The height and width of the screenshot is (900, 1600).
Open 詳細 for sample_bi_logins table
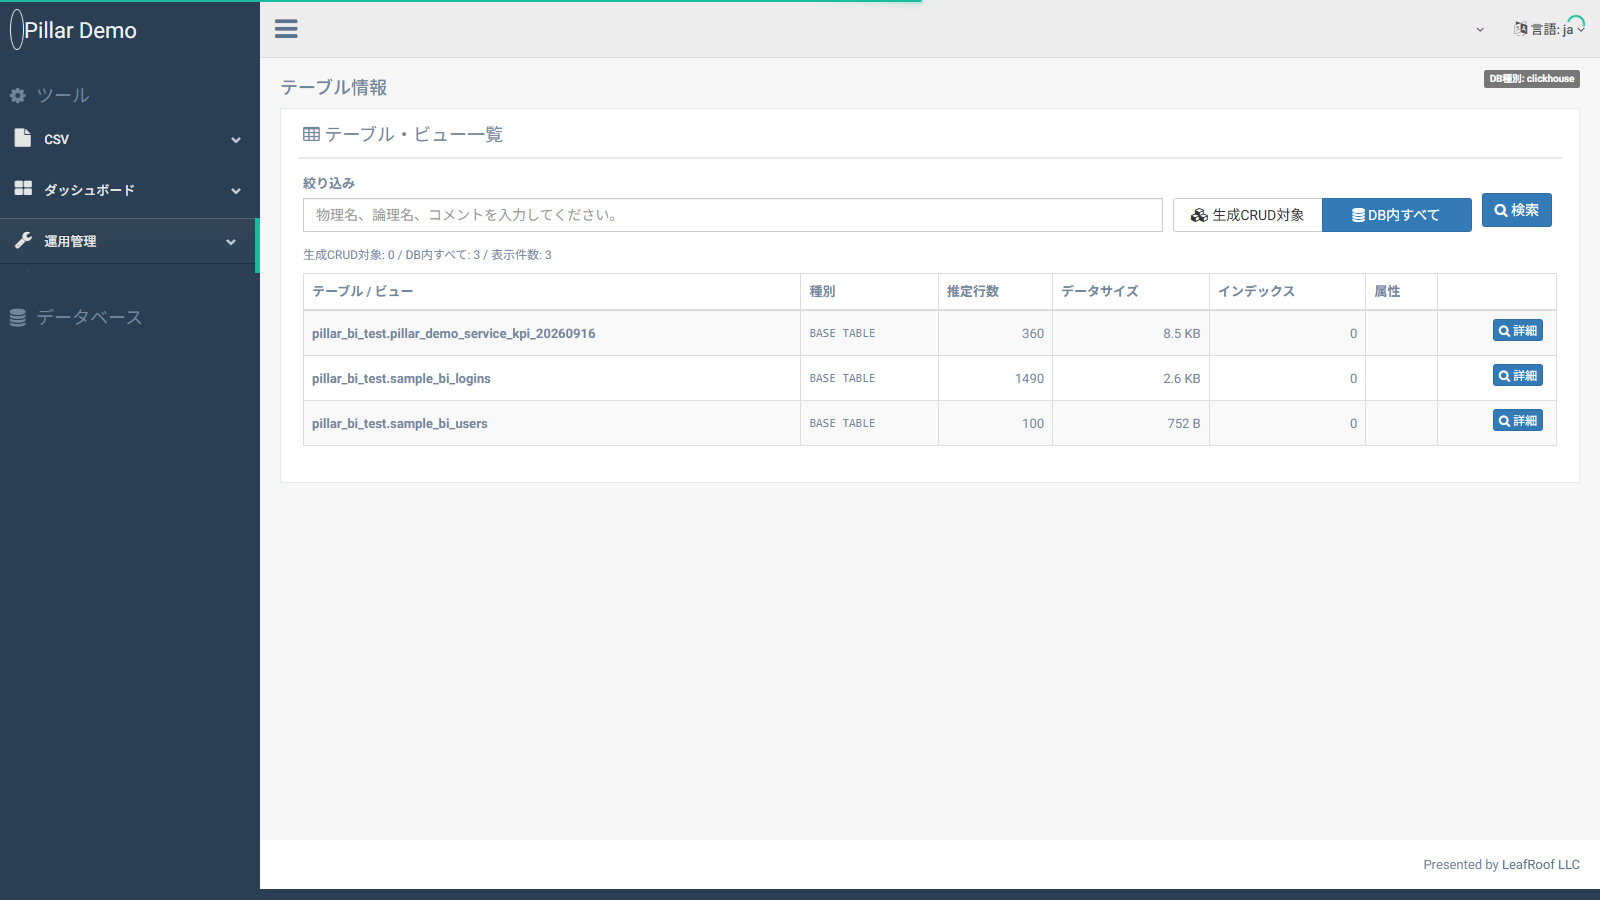pos(1518,376)
